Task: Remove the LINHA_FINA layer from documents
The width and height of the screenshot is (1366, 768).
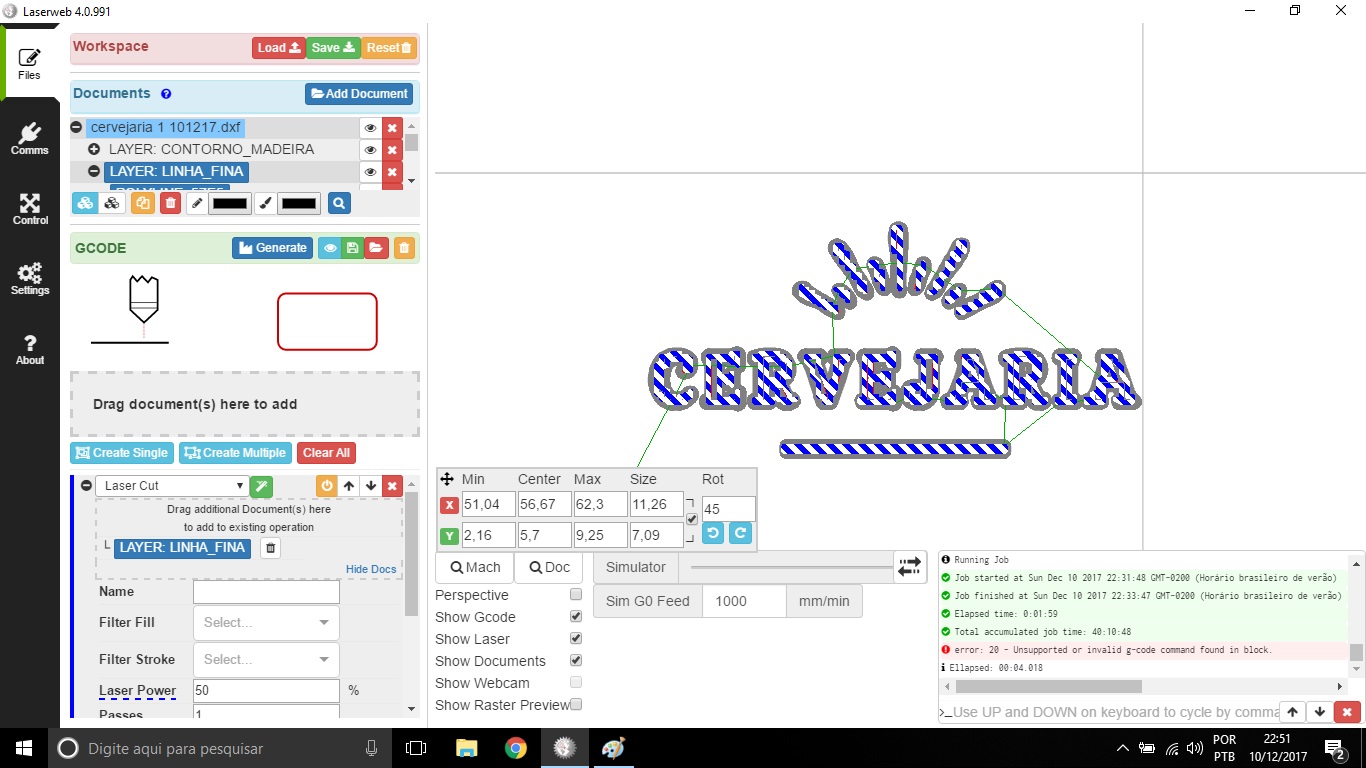Action: point(392,172)
